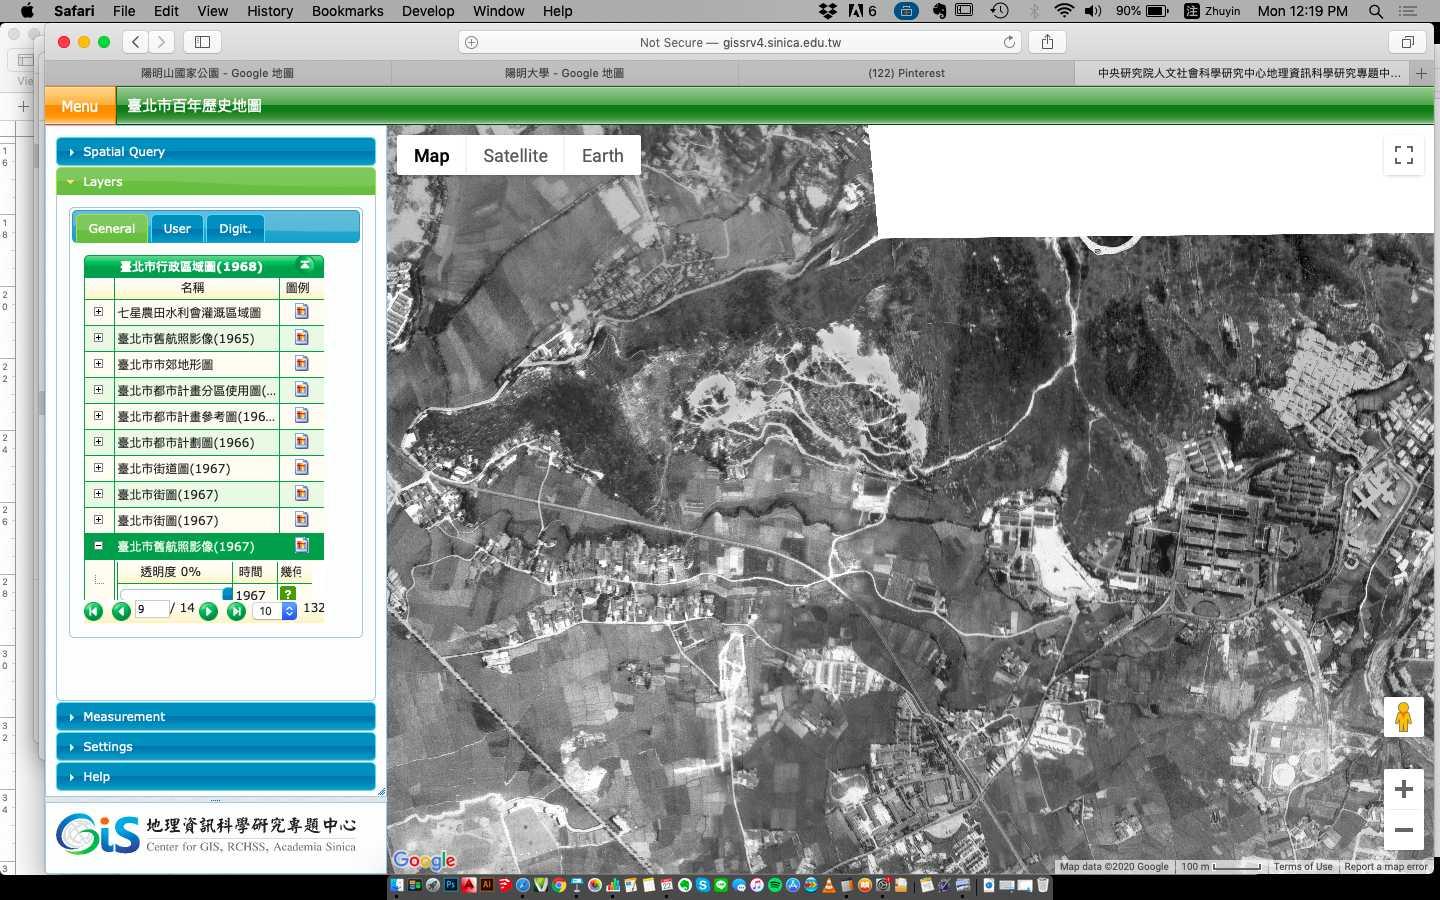This screenshot has height=900, width=1440.
Task: Go to first page of layer list
Action: point(93,611)
